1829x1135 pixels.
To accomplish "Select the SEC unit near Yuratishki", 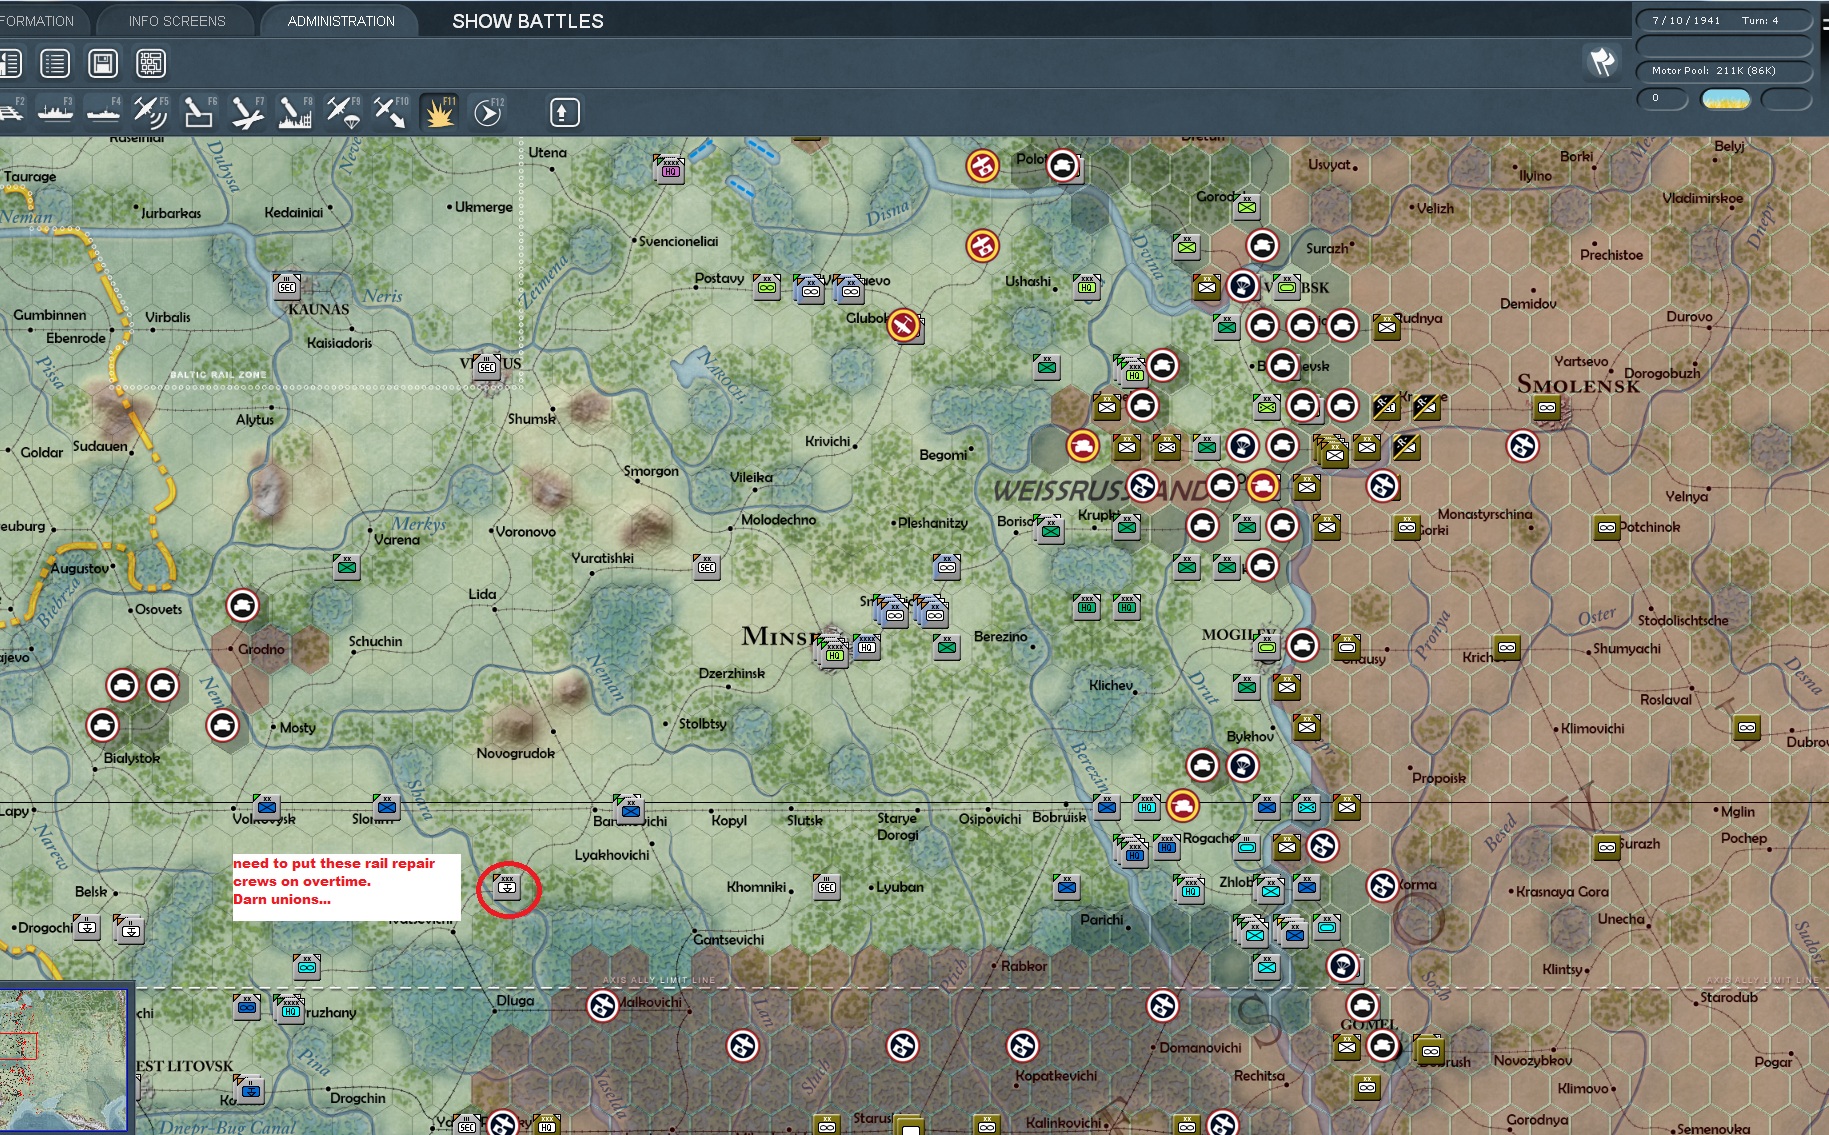I will (x=707, y=566).
